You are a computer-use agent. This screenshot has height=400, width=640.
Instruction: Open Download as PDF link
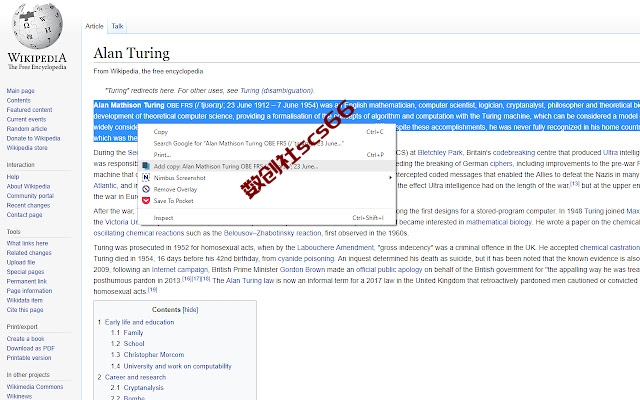[31, 348]
